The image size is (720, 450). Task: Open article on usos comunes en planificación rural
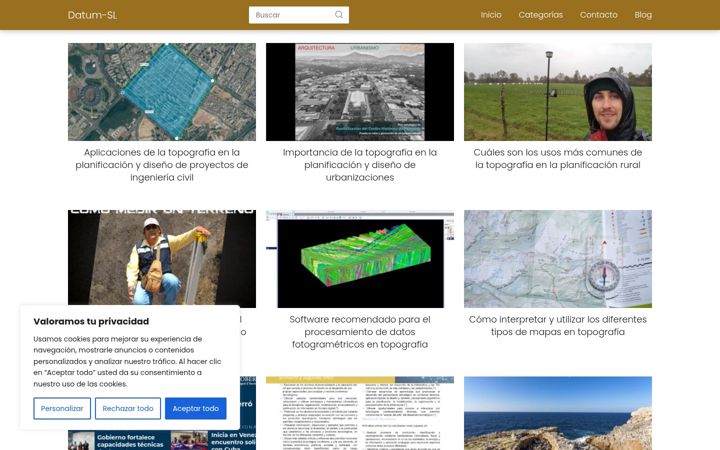pos(557,158)
